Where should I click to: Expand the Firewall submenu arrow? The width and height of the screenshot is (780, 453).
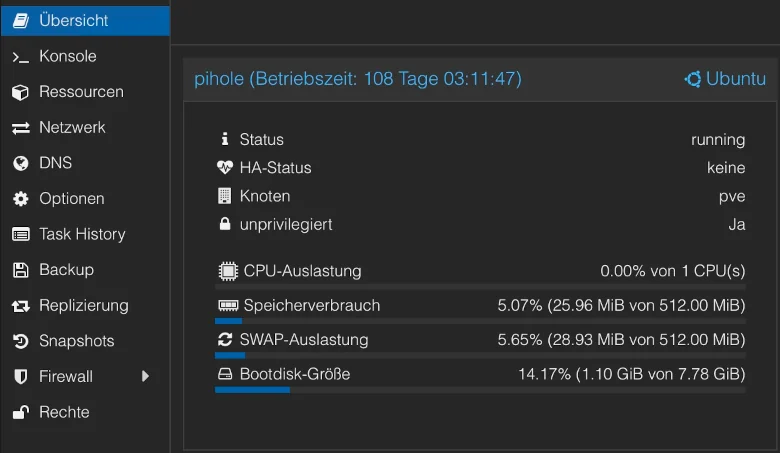click(145, 376)
